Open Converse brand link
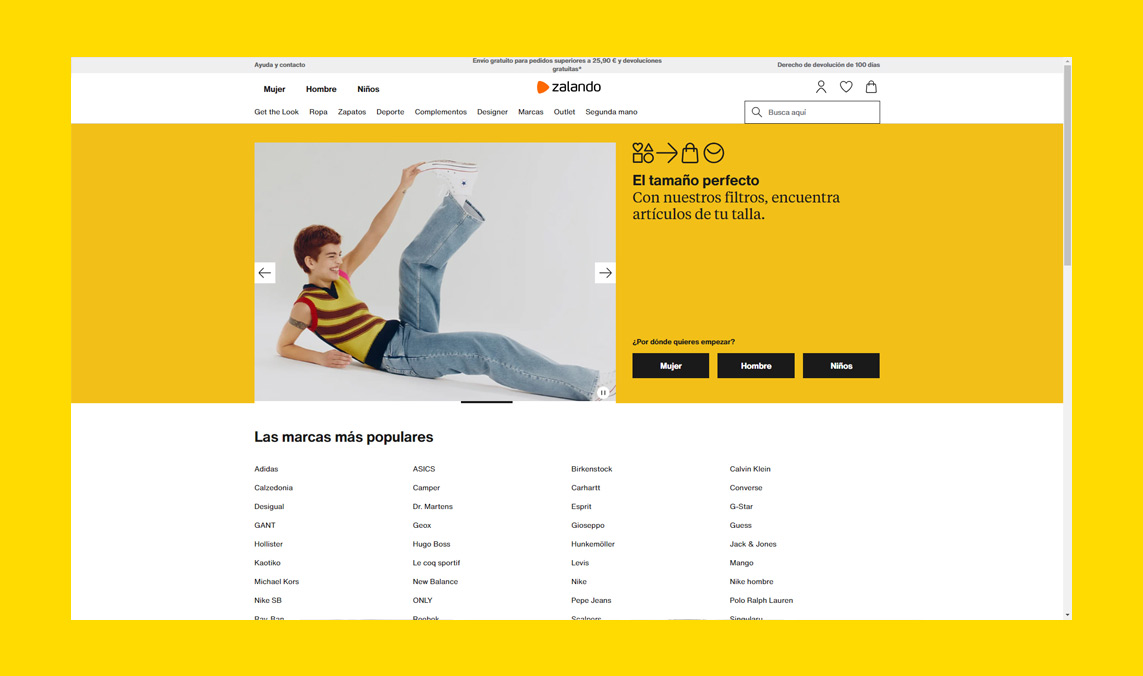The width and height of the screenshot is (1143, 676). tap(746, 488)
